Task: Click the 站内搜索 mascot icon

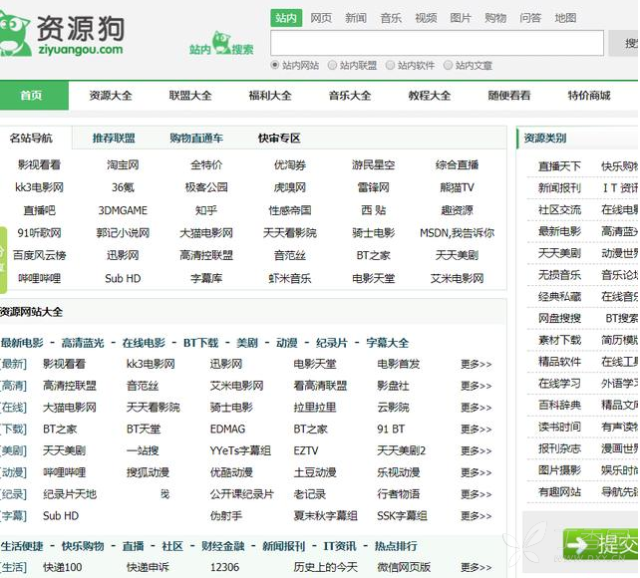Action: [x=222, y=43]
